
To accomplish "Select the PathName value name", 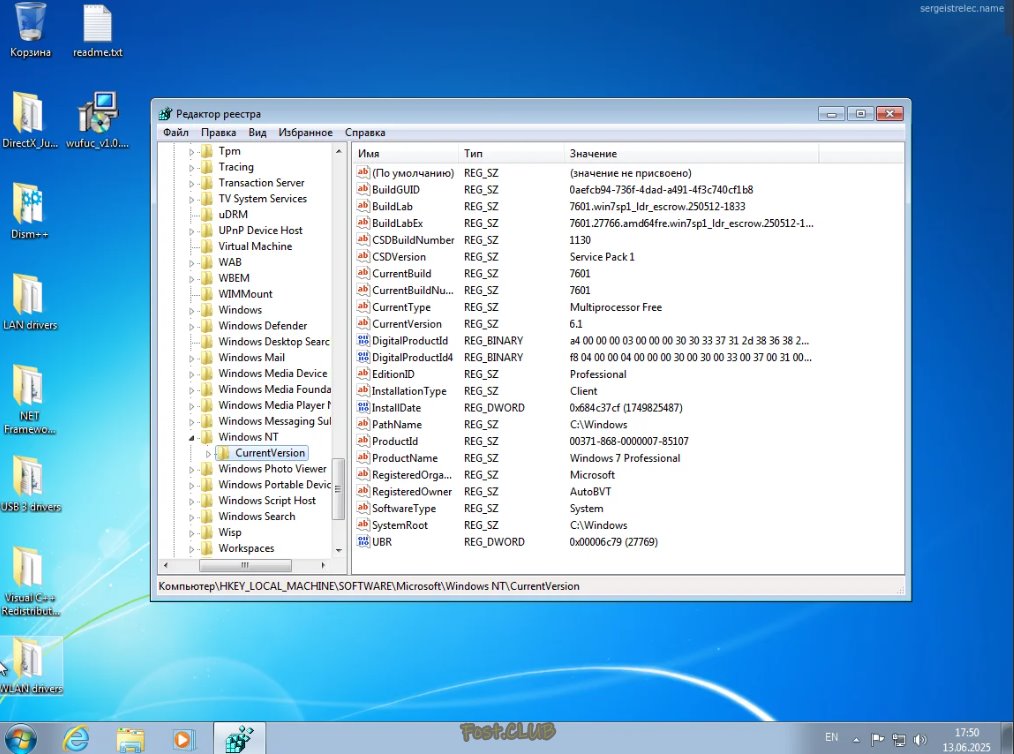I will [396, 425].
